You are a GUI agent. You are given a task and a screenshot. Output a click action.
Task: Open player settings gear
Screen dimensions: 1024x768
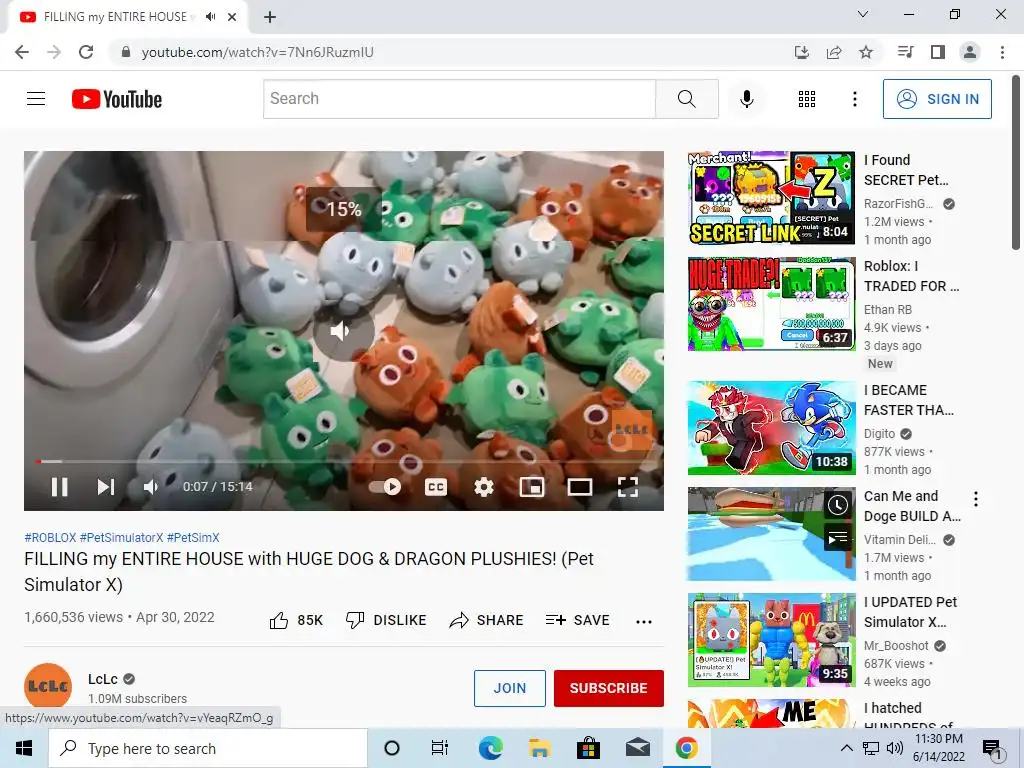pos(483,487)
